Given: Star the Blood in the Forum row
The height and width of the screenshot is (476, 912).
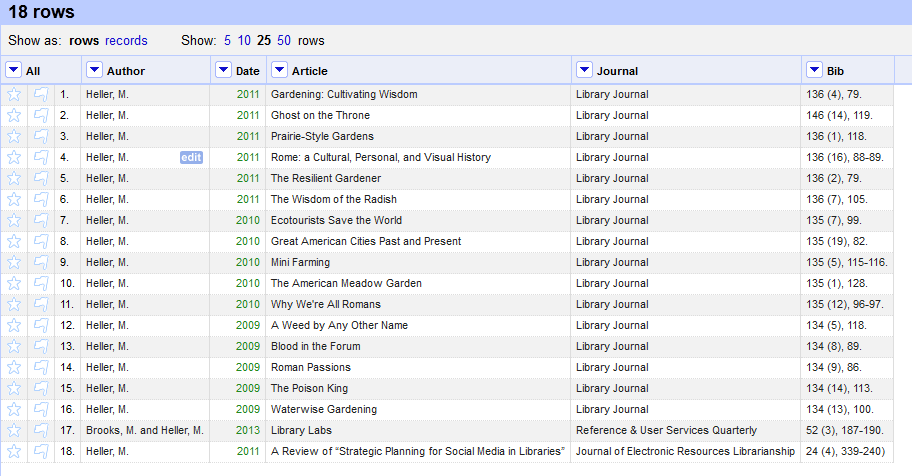Looking at the screenshot, I should pos(14,346).
